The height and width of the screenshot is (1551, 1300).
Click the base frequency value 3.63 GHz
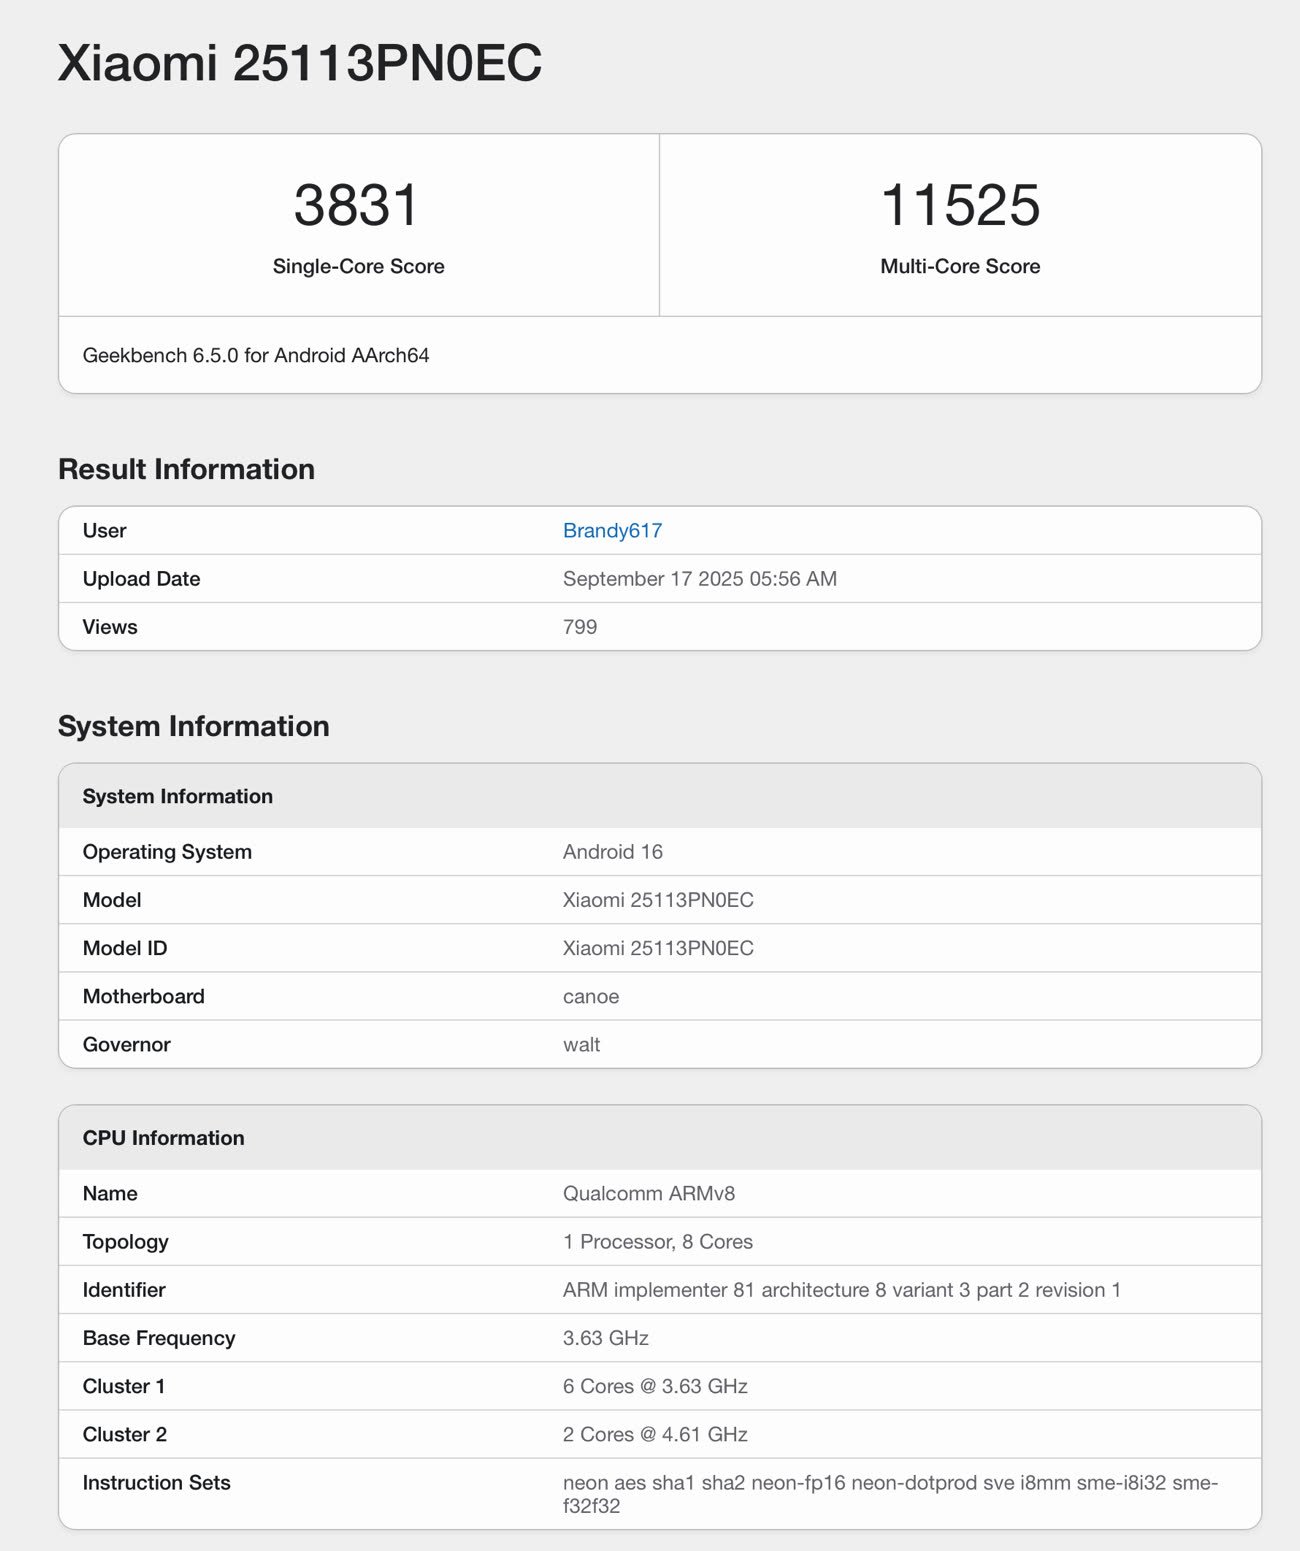606,1338
